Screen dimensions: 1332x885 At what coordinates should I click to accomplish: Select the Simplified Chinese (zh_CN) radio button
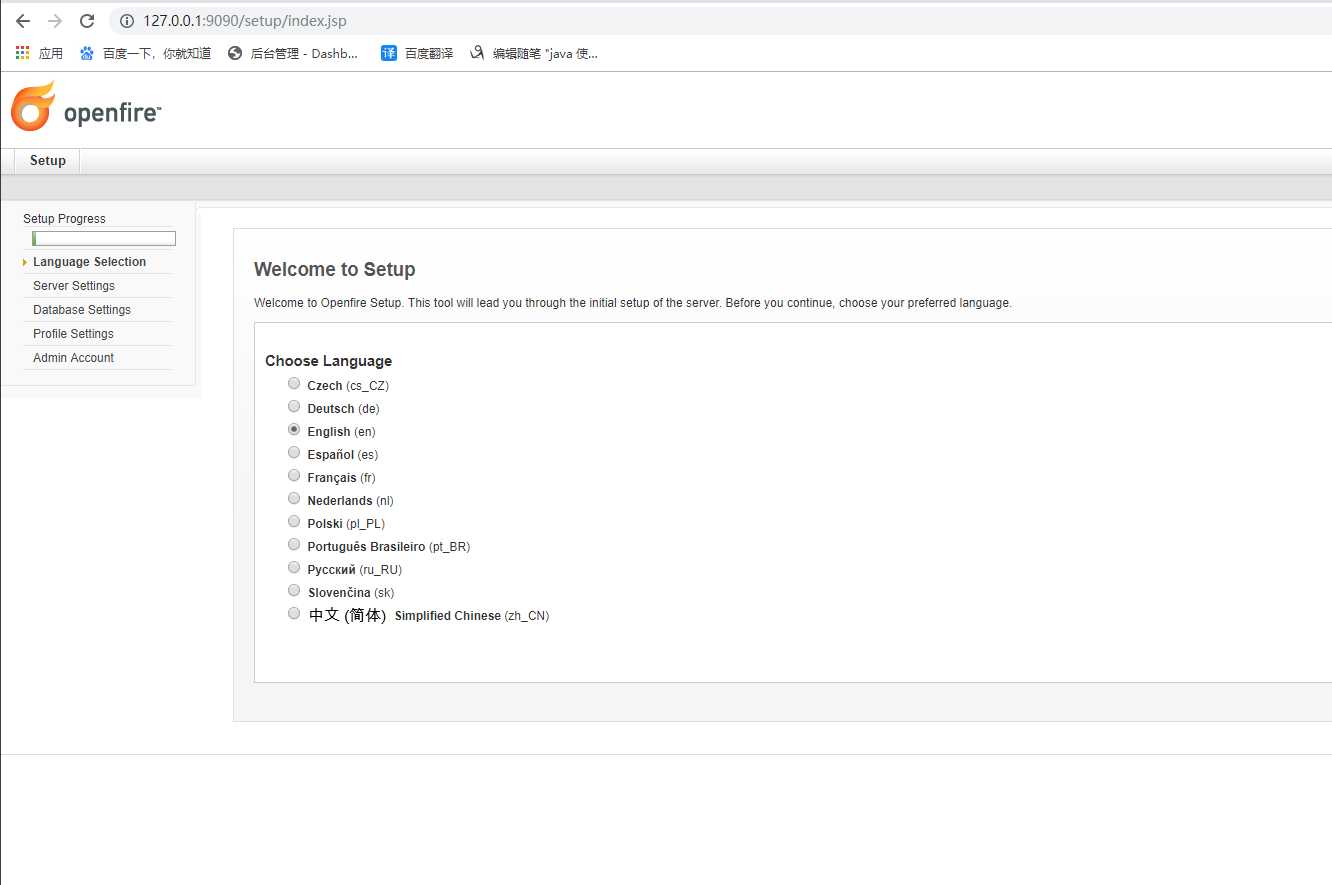294,613
